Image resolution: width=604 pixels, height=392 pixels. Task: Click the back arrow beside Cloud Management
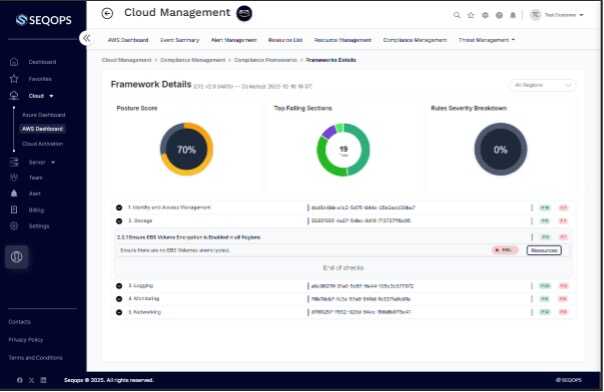tap(107, 13)
